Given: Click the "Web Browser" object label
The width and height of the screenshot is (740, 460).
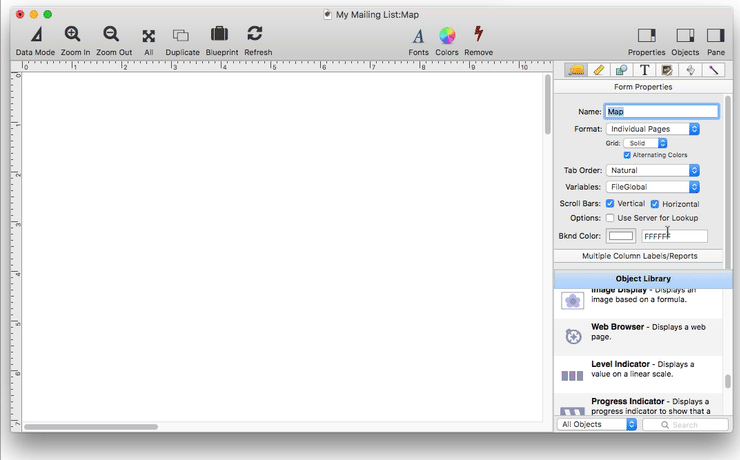Looking at the screenshot, I should (x=617, y=326).
